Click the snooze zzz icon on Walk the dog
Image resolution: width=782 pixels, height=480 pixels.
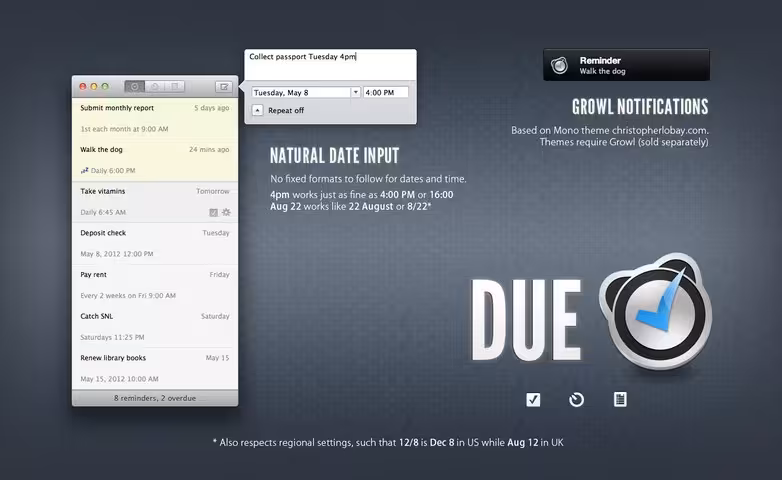(84, 171)
